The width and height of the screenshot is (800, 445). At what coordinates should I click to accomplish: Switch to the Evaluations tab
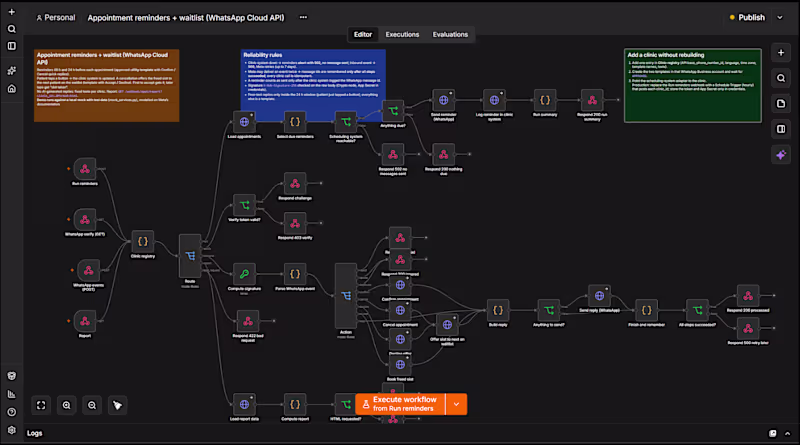(x=450, y=34)
